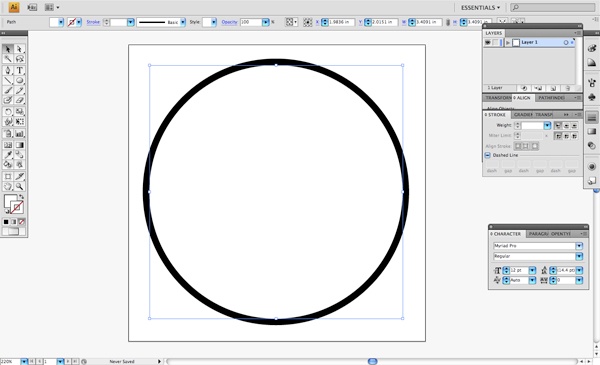Screen dimensions: 600x365
Task: Click Make/Release Clipping Mask in Layers panel
Action: (524, 88)
